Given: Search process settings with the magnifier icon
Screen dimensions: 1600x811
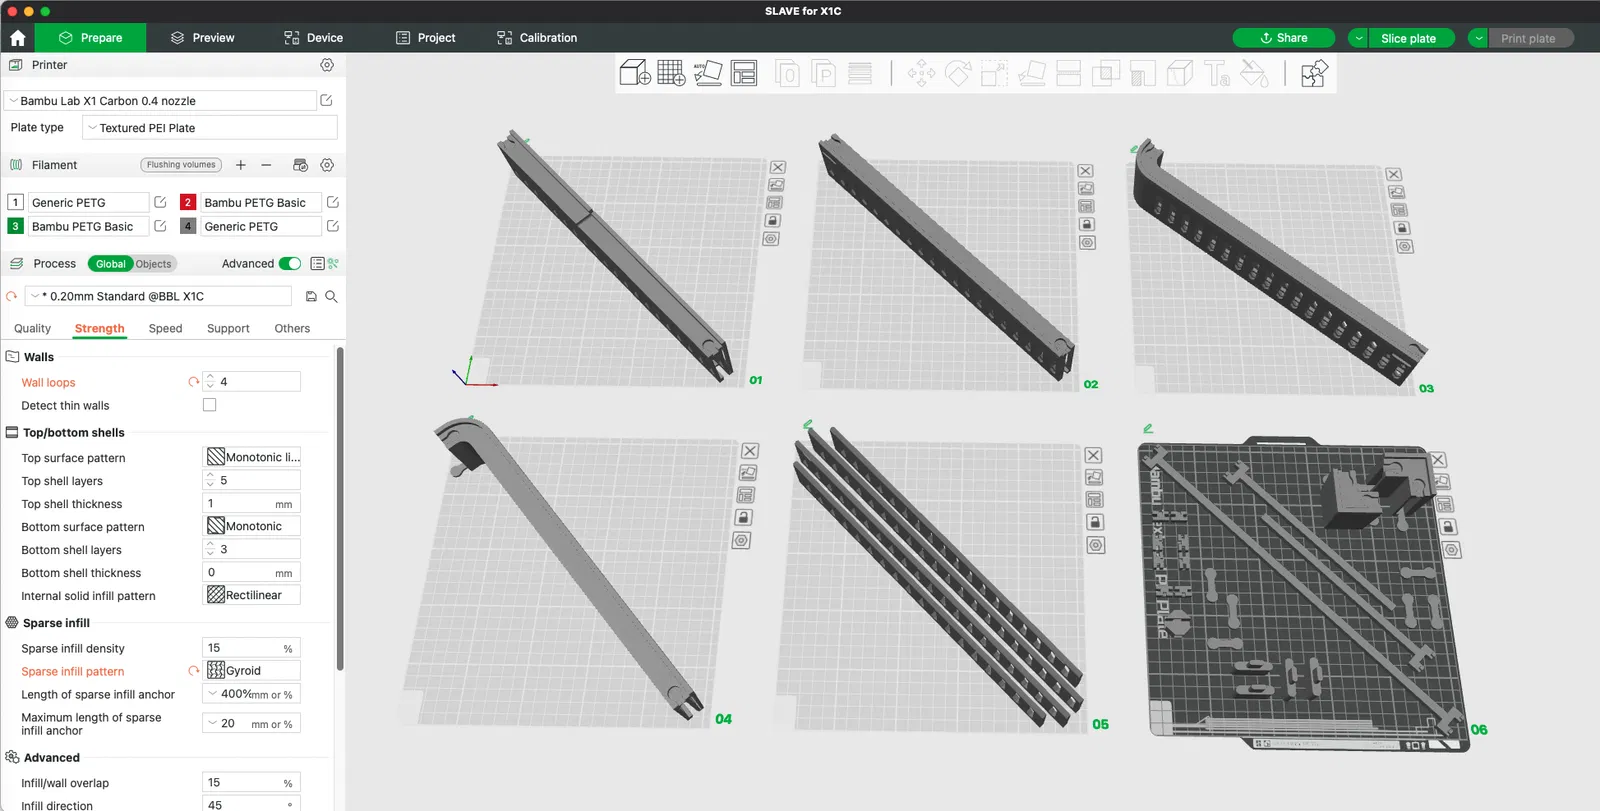Looking at the screenshot, I should pyautogui.click(x=331, y=297).
